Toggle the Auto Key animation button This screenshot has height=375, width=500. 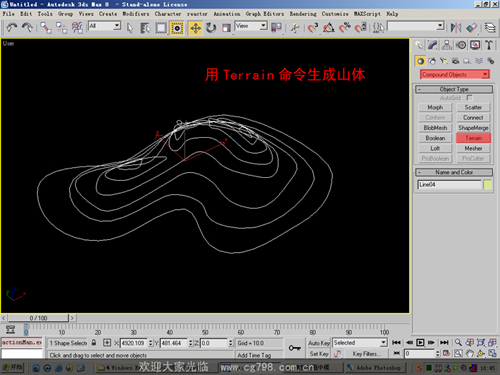(319, 343)
